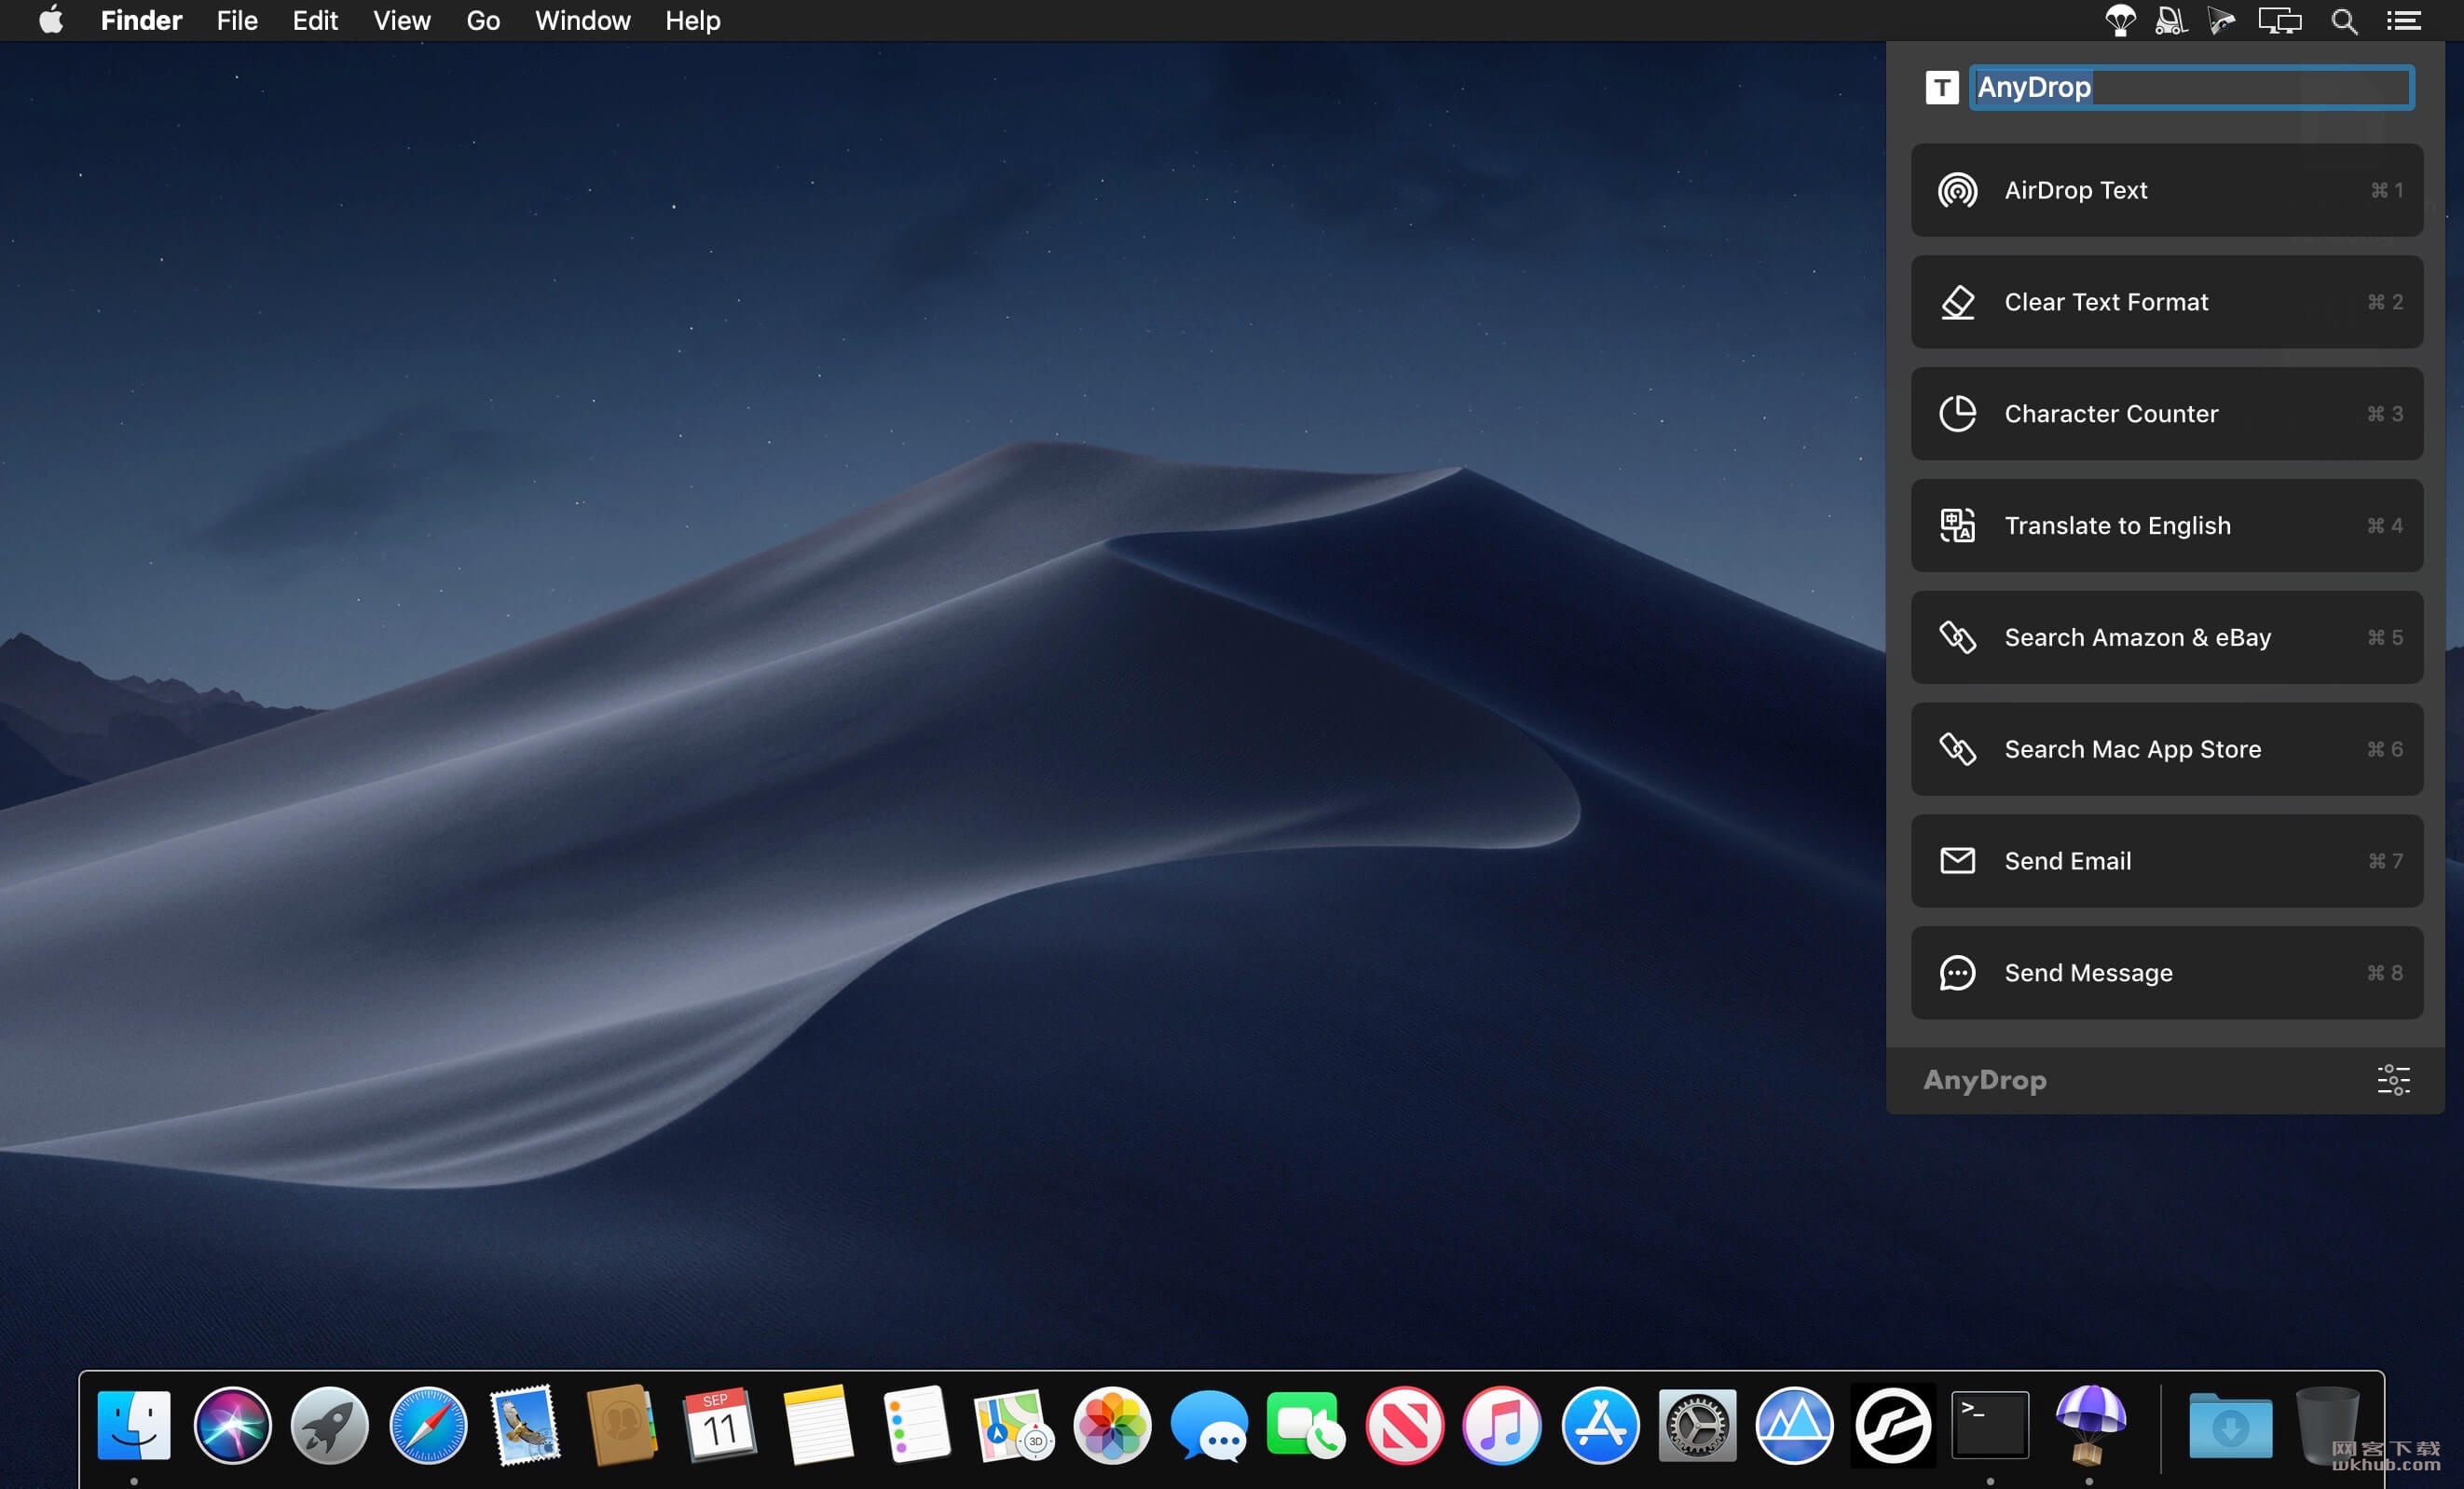Image resolution: width=2464 pixels, height=1489 pixels.
Task: Open the View menu
Action: point(402,21)
